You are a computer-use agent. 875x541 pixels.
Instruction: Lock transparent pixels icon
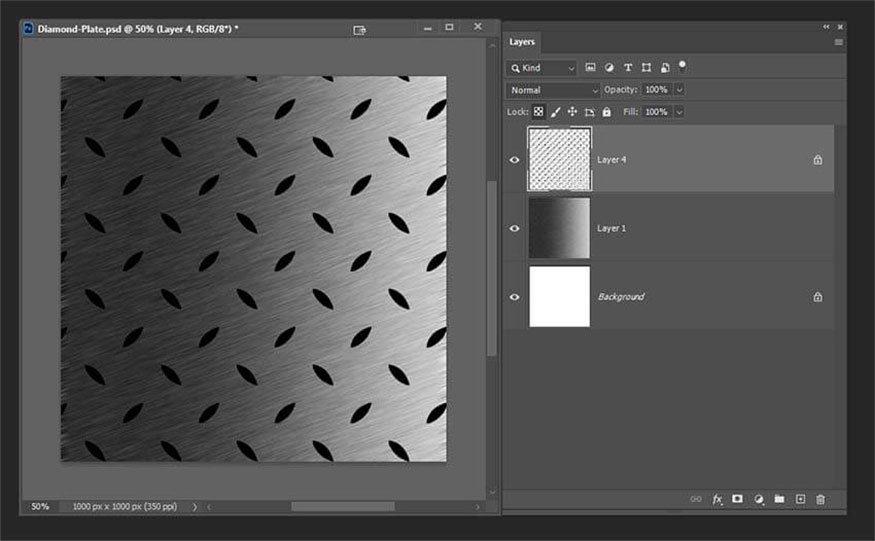(x=538, y=112)
